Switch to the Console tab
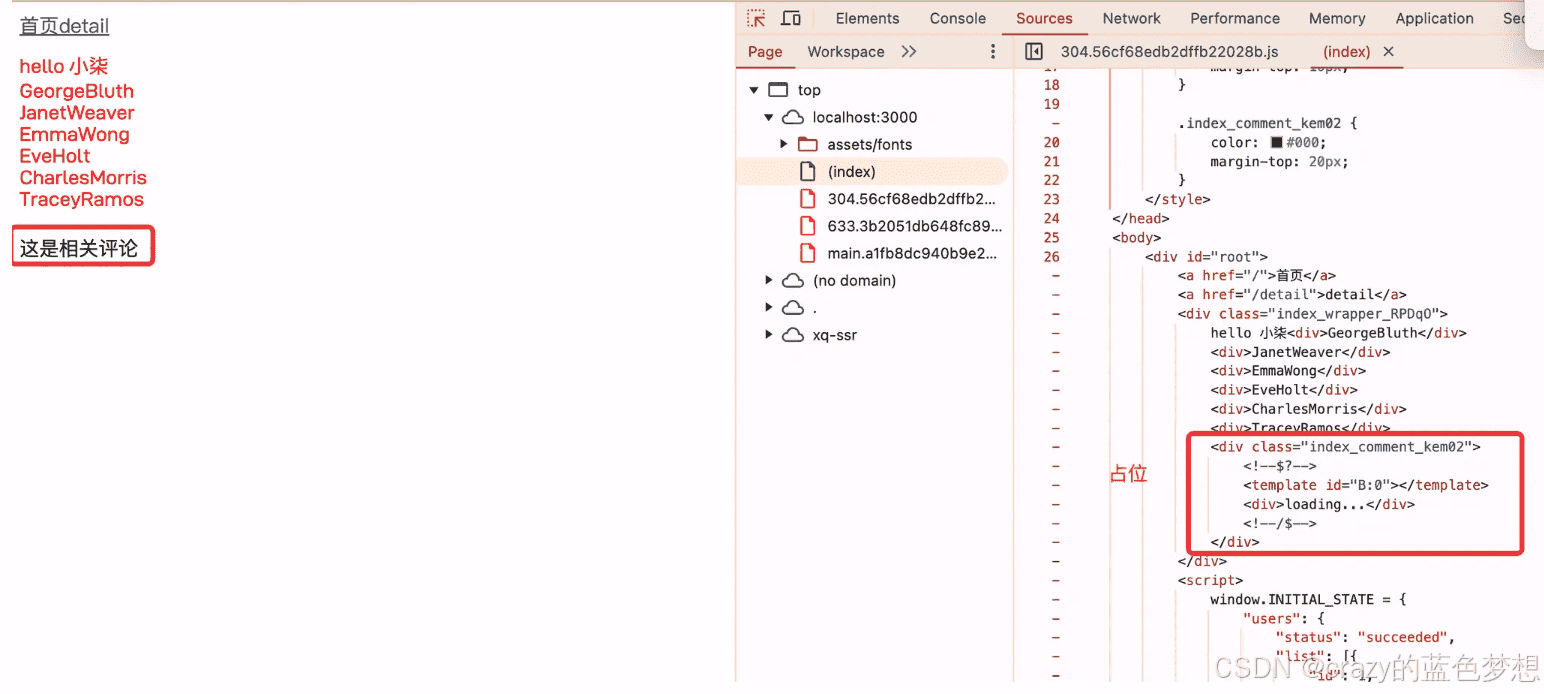1544x694 pixels. pos(957,18)
